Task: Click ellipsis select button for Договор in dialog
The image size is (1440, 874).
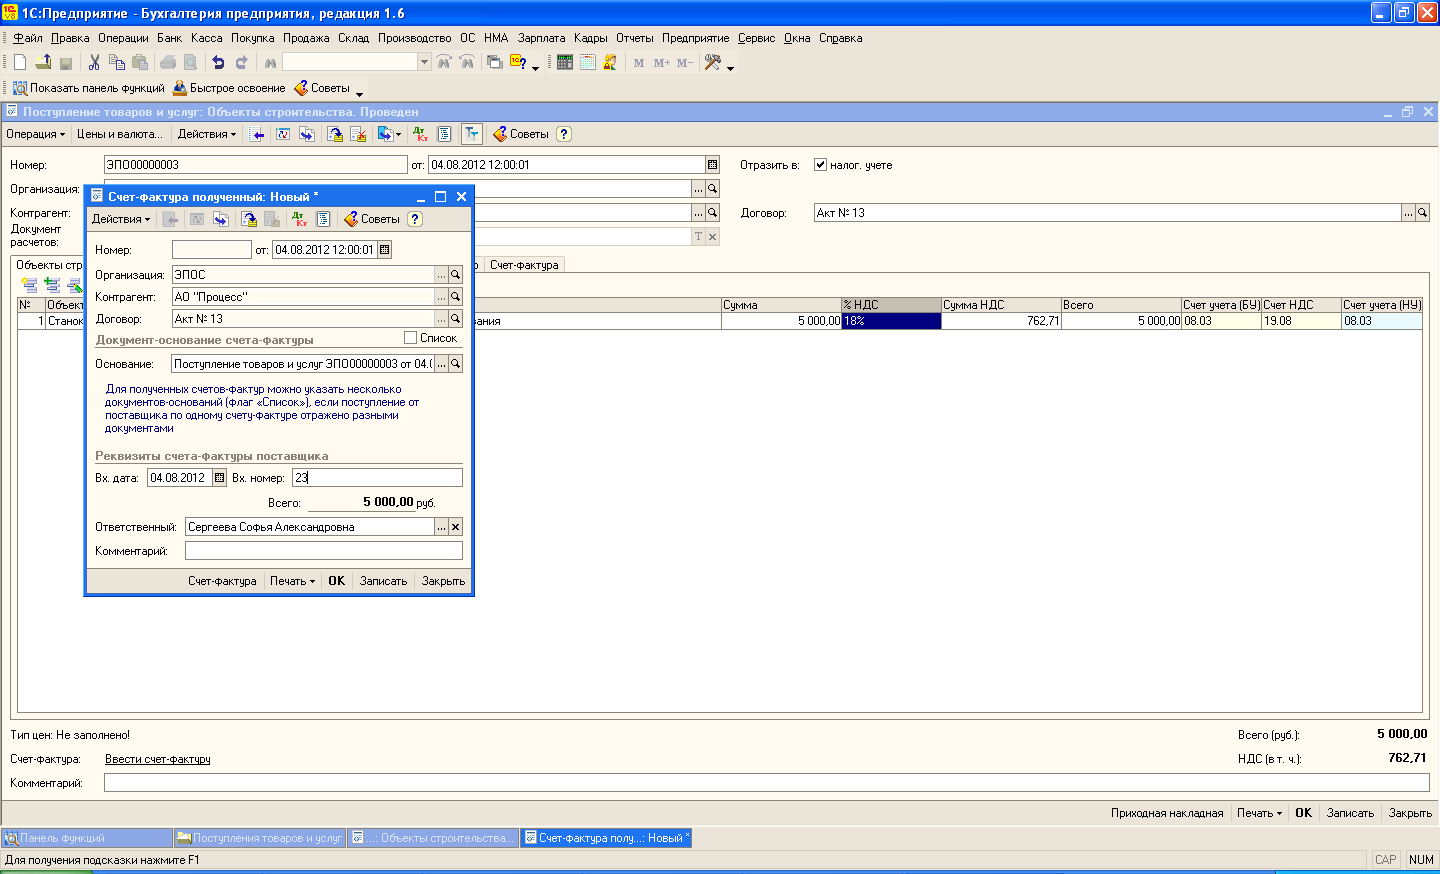Action: pos(441,319)
